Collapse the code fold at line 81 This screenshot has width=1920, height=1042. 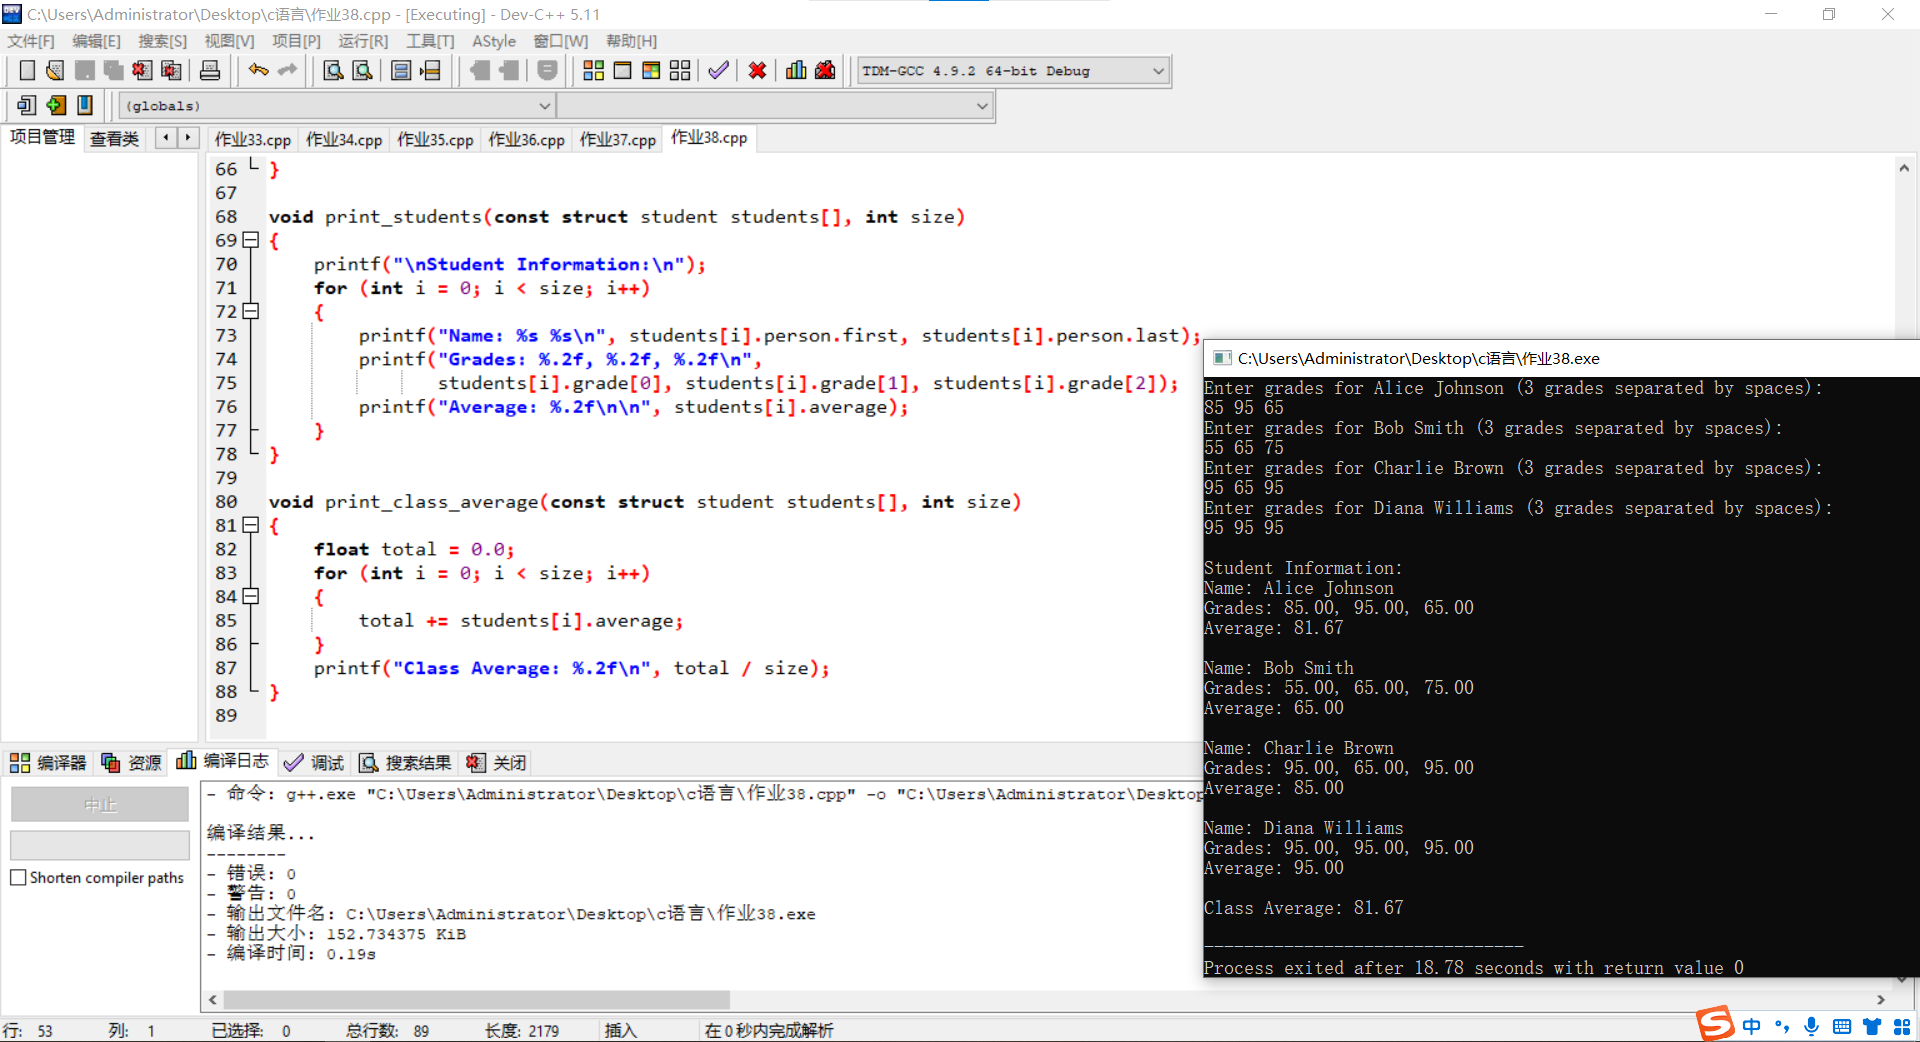coord(251,525)
